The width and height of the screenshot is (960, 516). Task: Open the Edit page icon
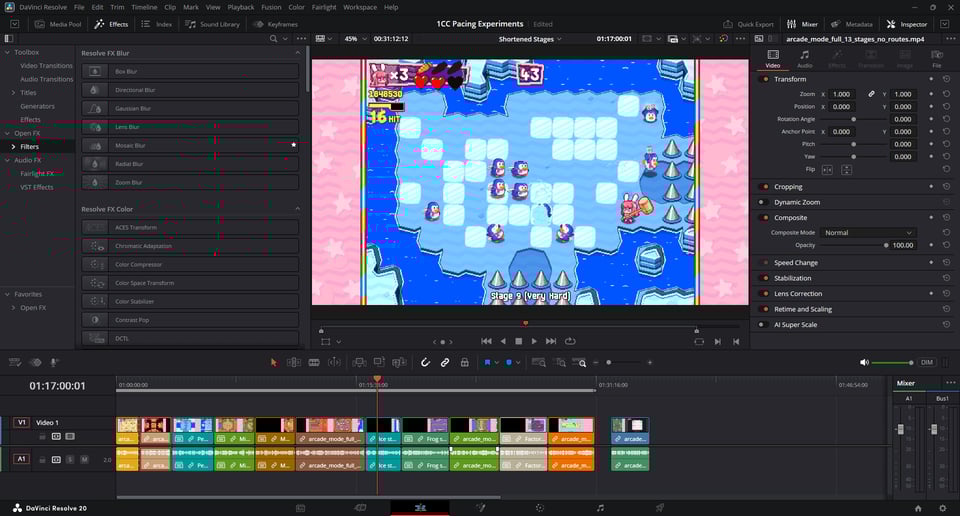coord(420,507)
